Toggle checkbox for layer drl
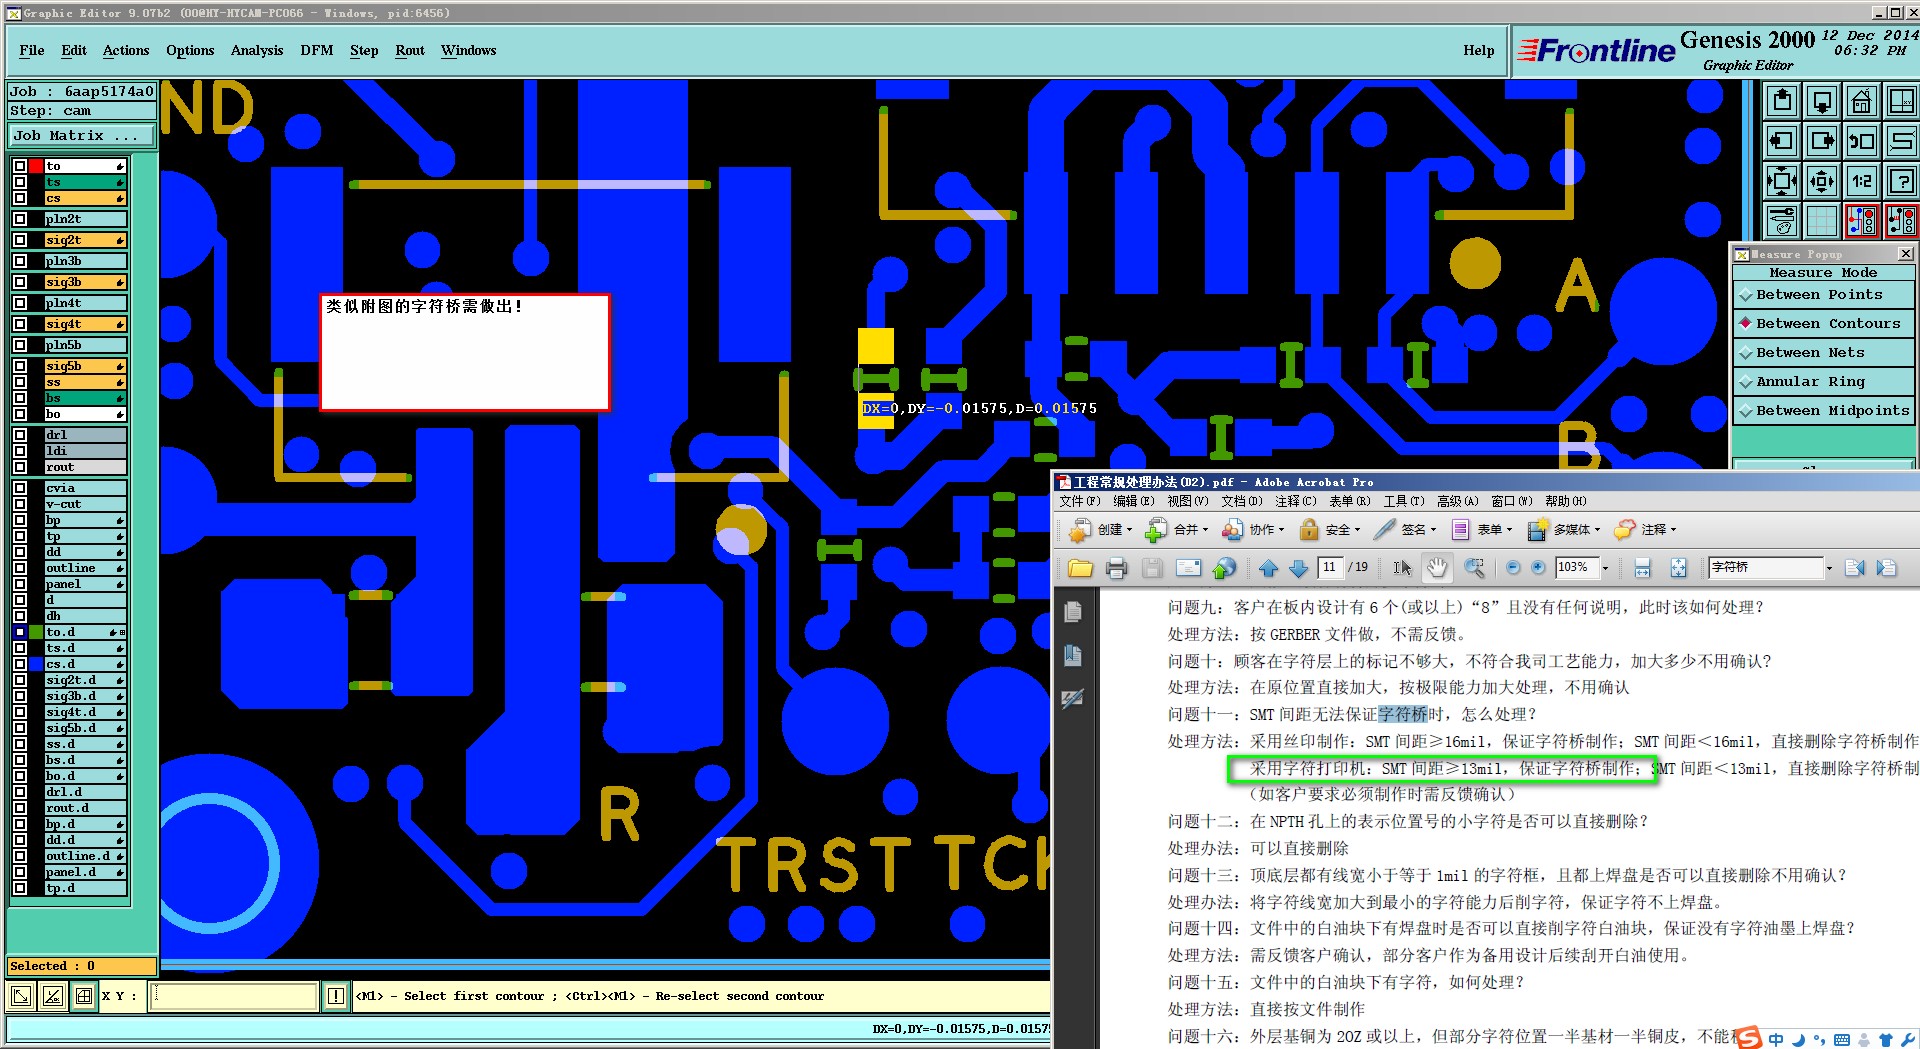 (x=20, y=435)
